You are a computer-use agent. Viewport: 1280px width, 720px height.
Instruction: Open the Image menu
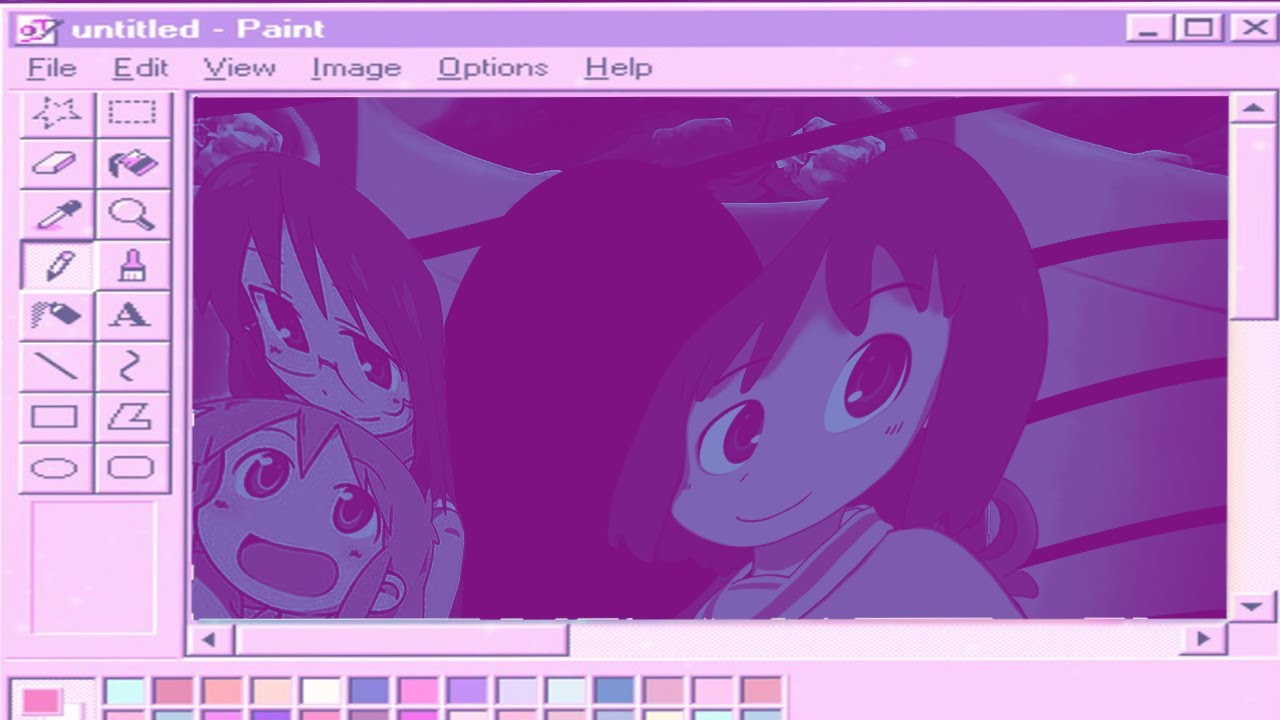(356, 68)
